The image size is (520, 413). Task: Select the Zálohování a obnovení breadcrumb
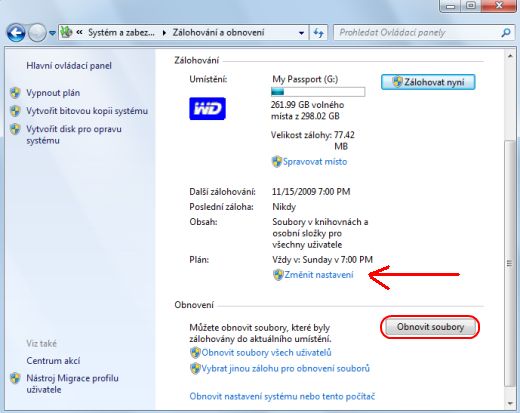(218, 33)
